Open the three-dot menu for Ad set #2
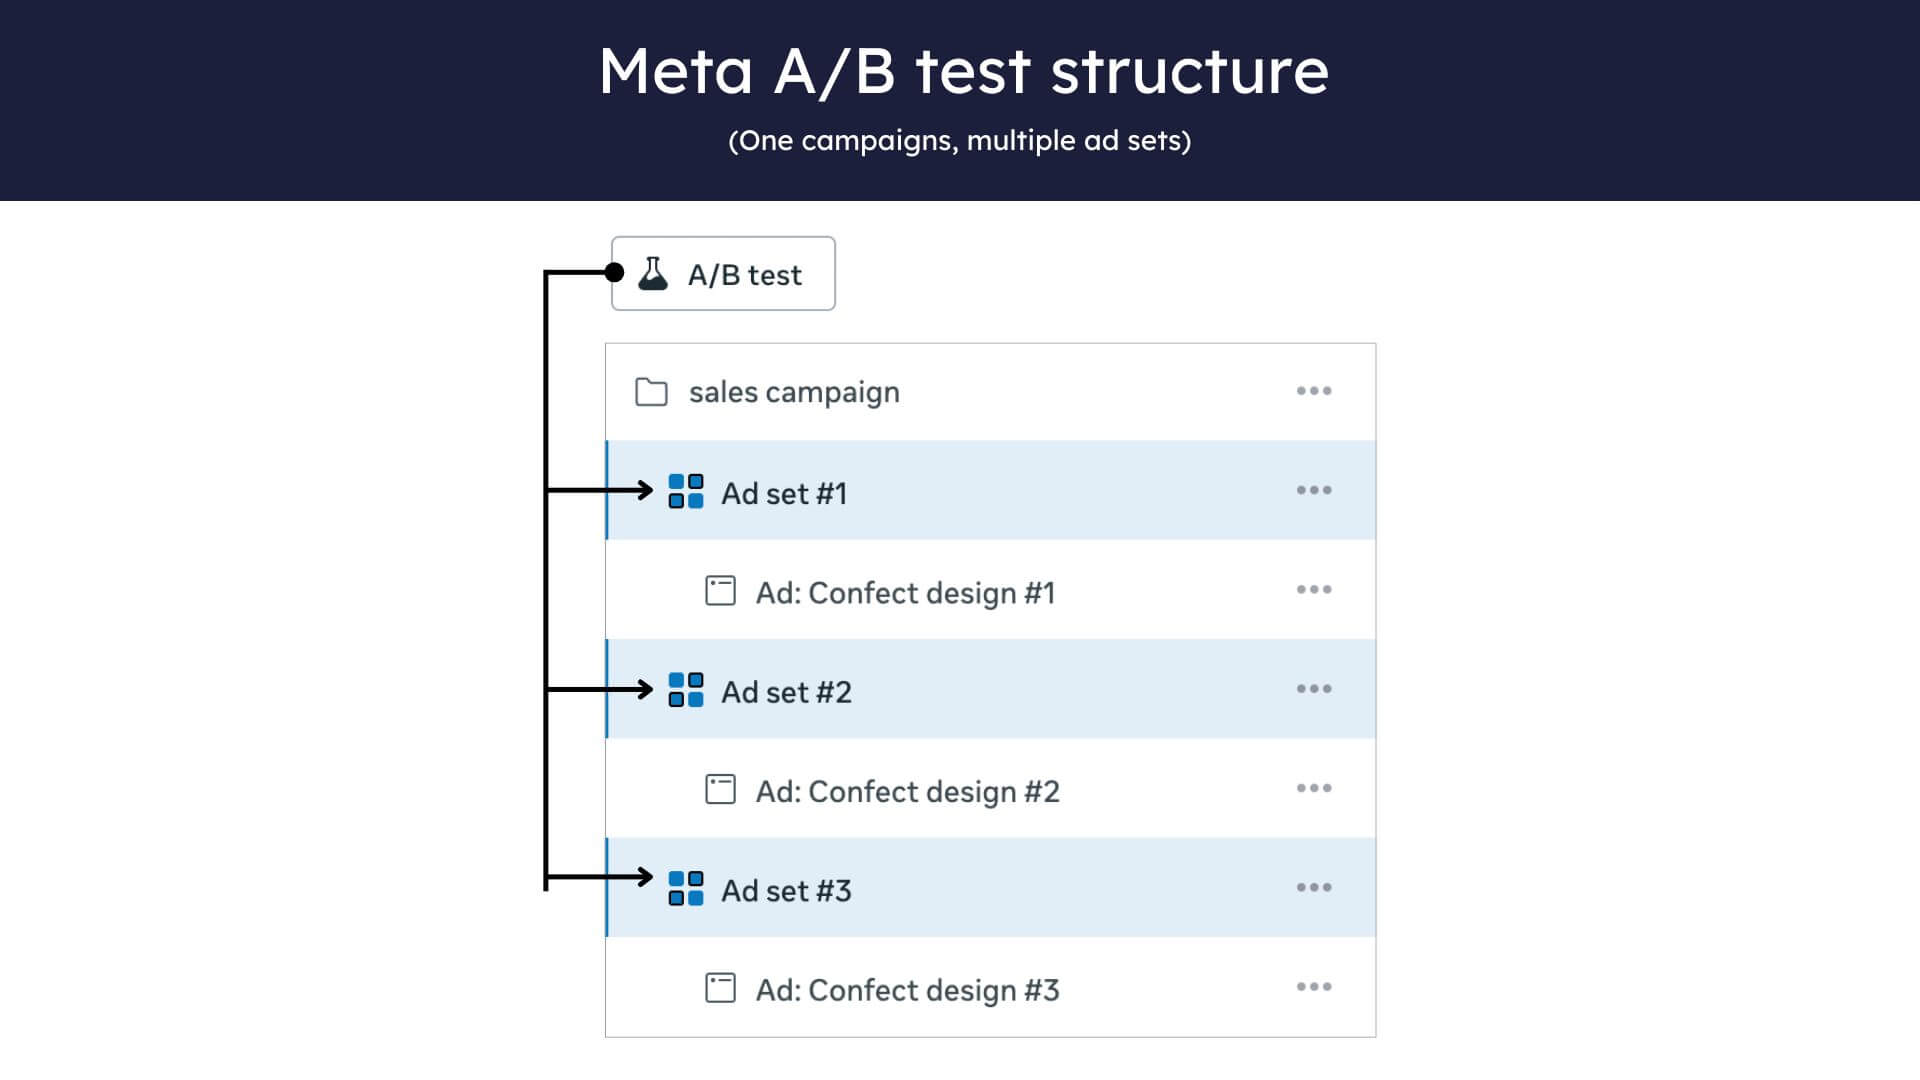Viewport: 1920px width, 1080px height. point(1314,689)
